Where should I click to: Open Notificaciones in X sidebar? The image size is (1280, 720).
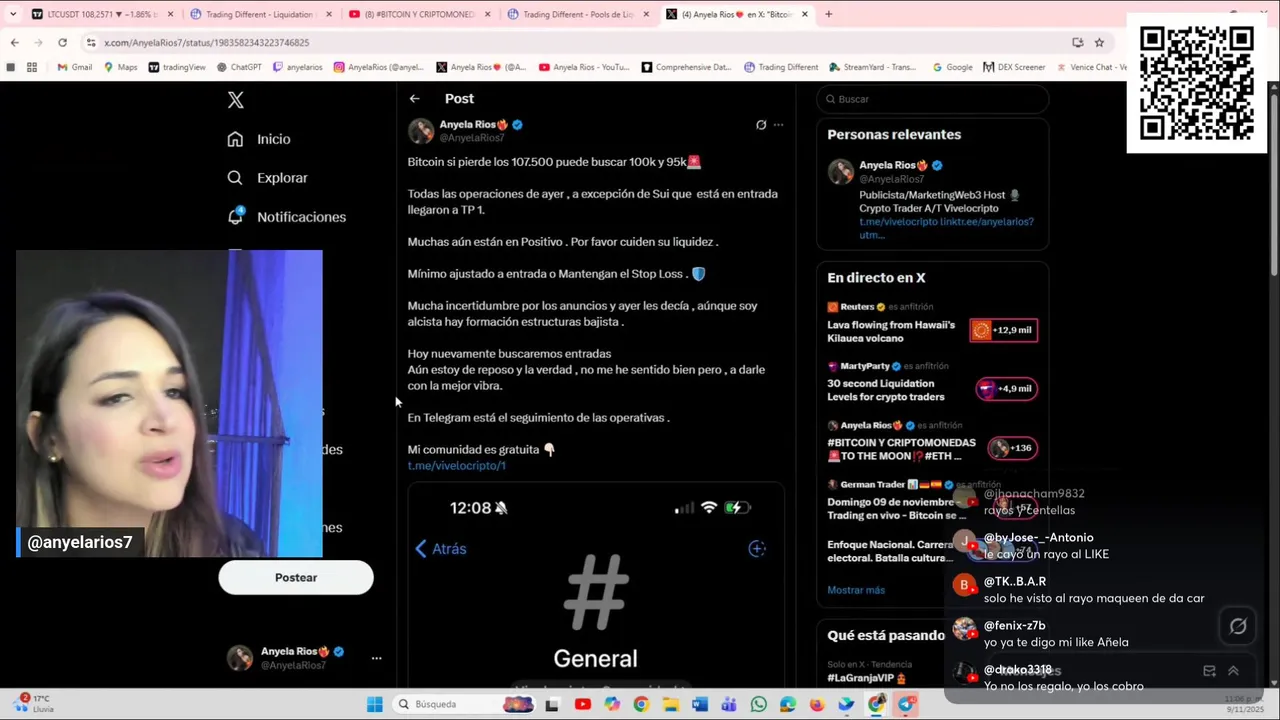(x=286, y=217)
